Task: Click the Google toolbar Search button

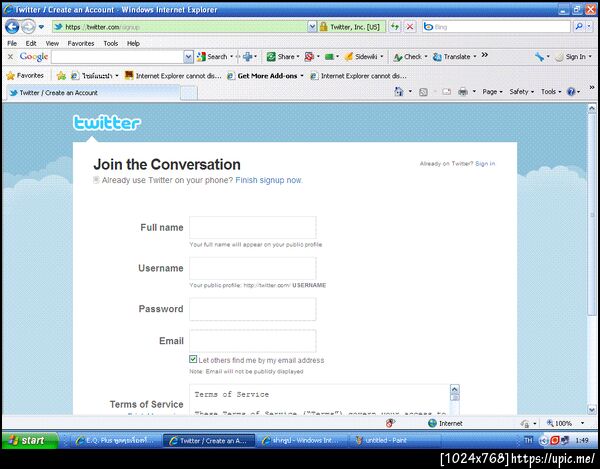Action: 212,57
